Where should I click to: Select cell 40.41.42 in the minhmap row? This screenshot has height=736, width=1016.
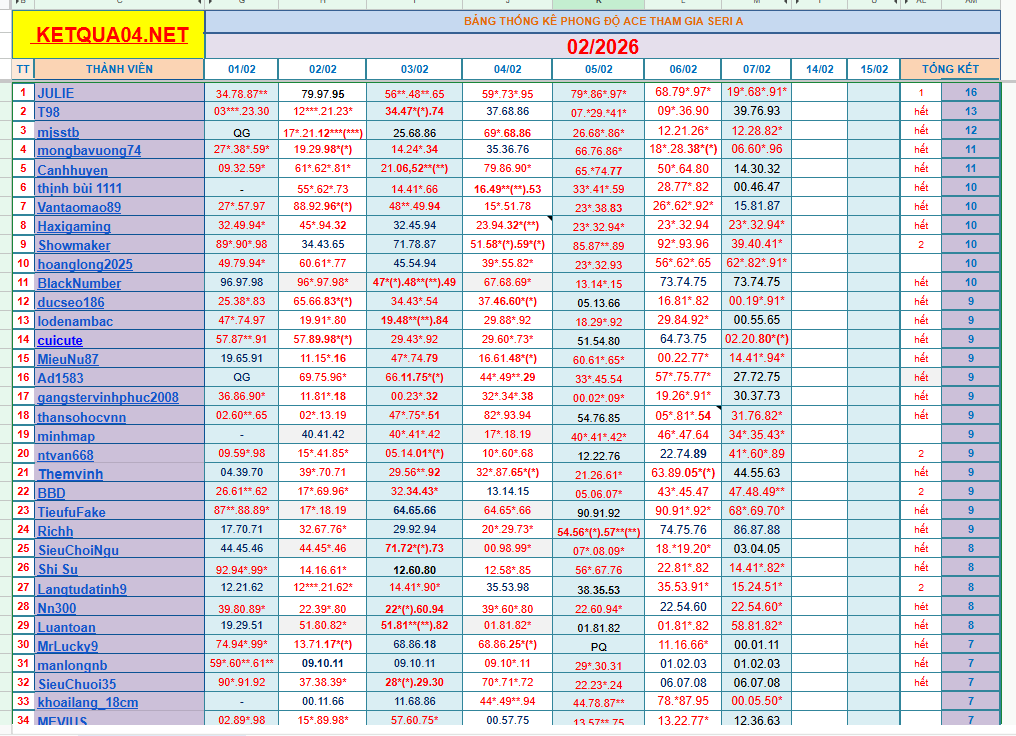pos(322,434)
